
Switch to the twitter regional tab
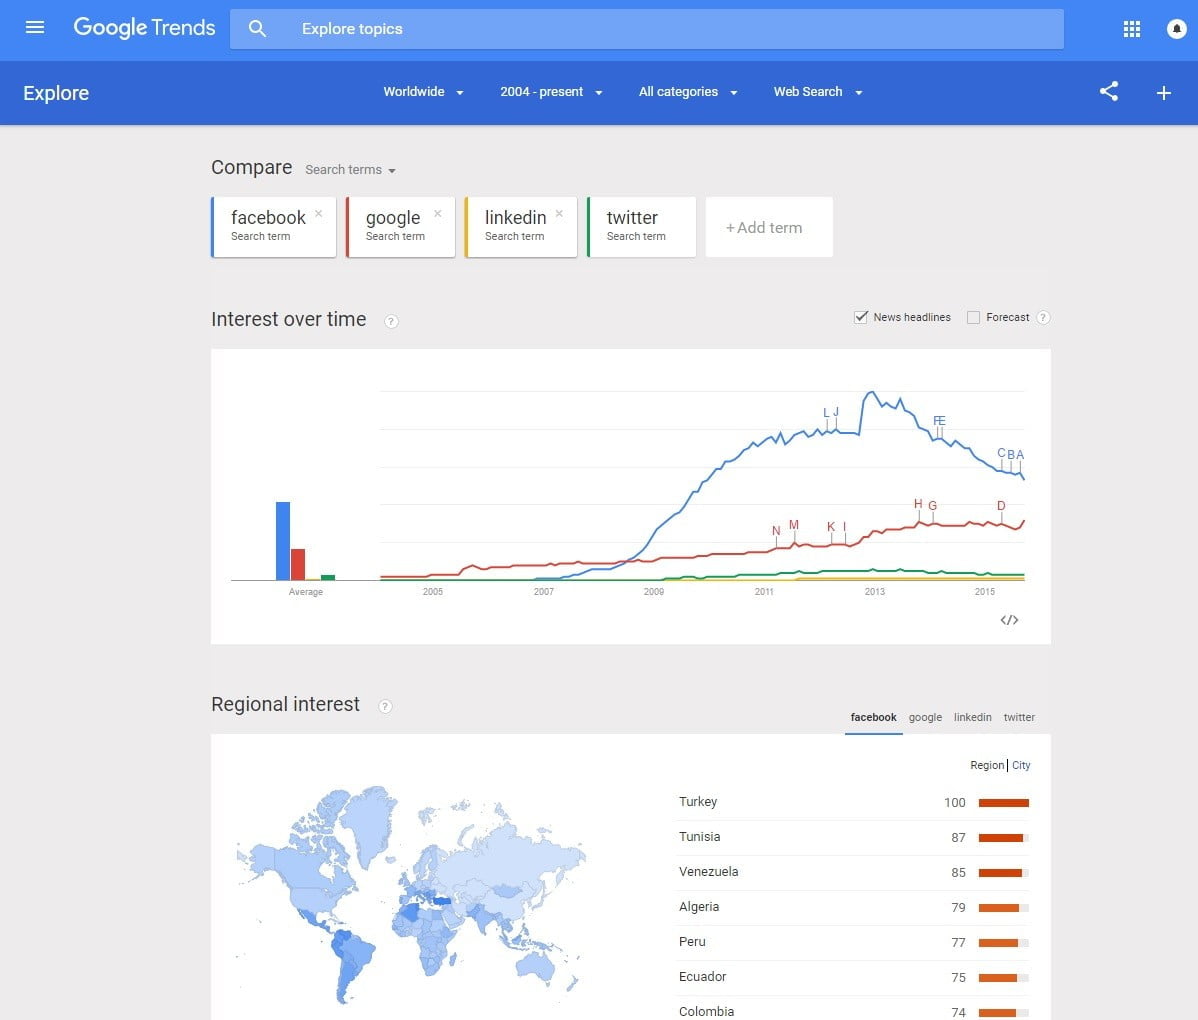coord(1019,717)
